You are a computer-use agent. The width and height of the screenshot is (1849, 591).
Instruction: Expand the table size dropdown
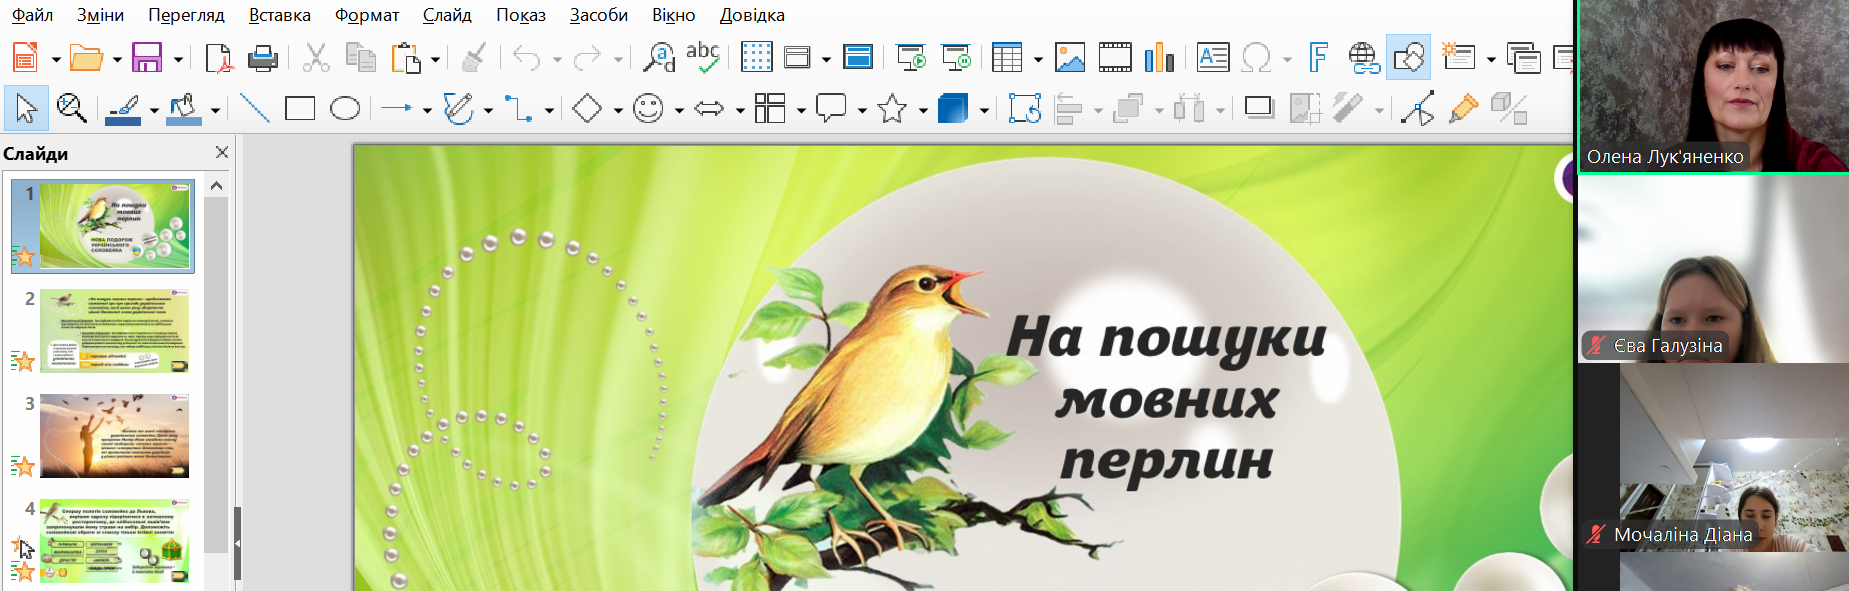tap(1038, 59)
